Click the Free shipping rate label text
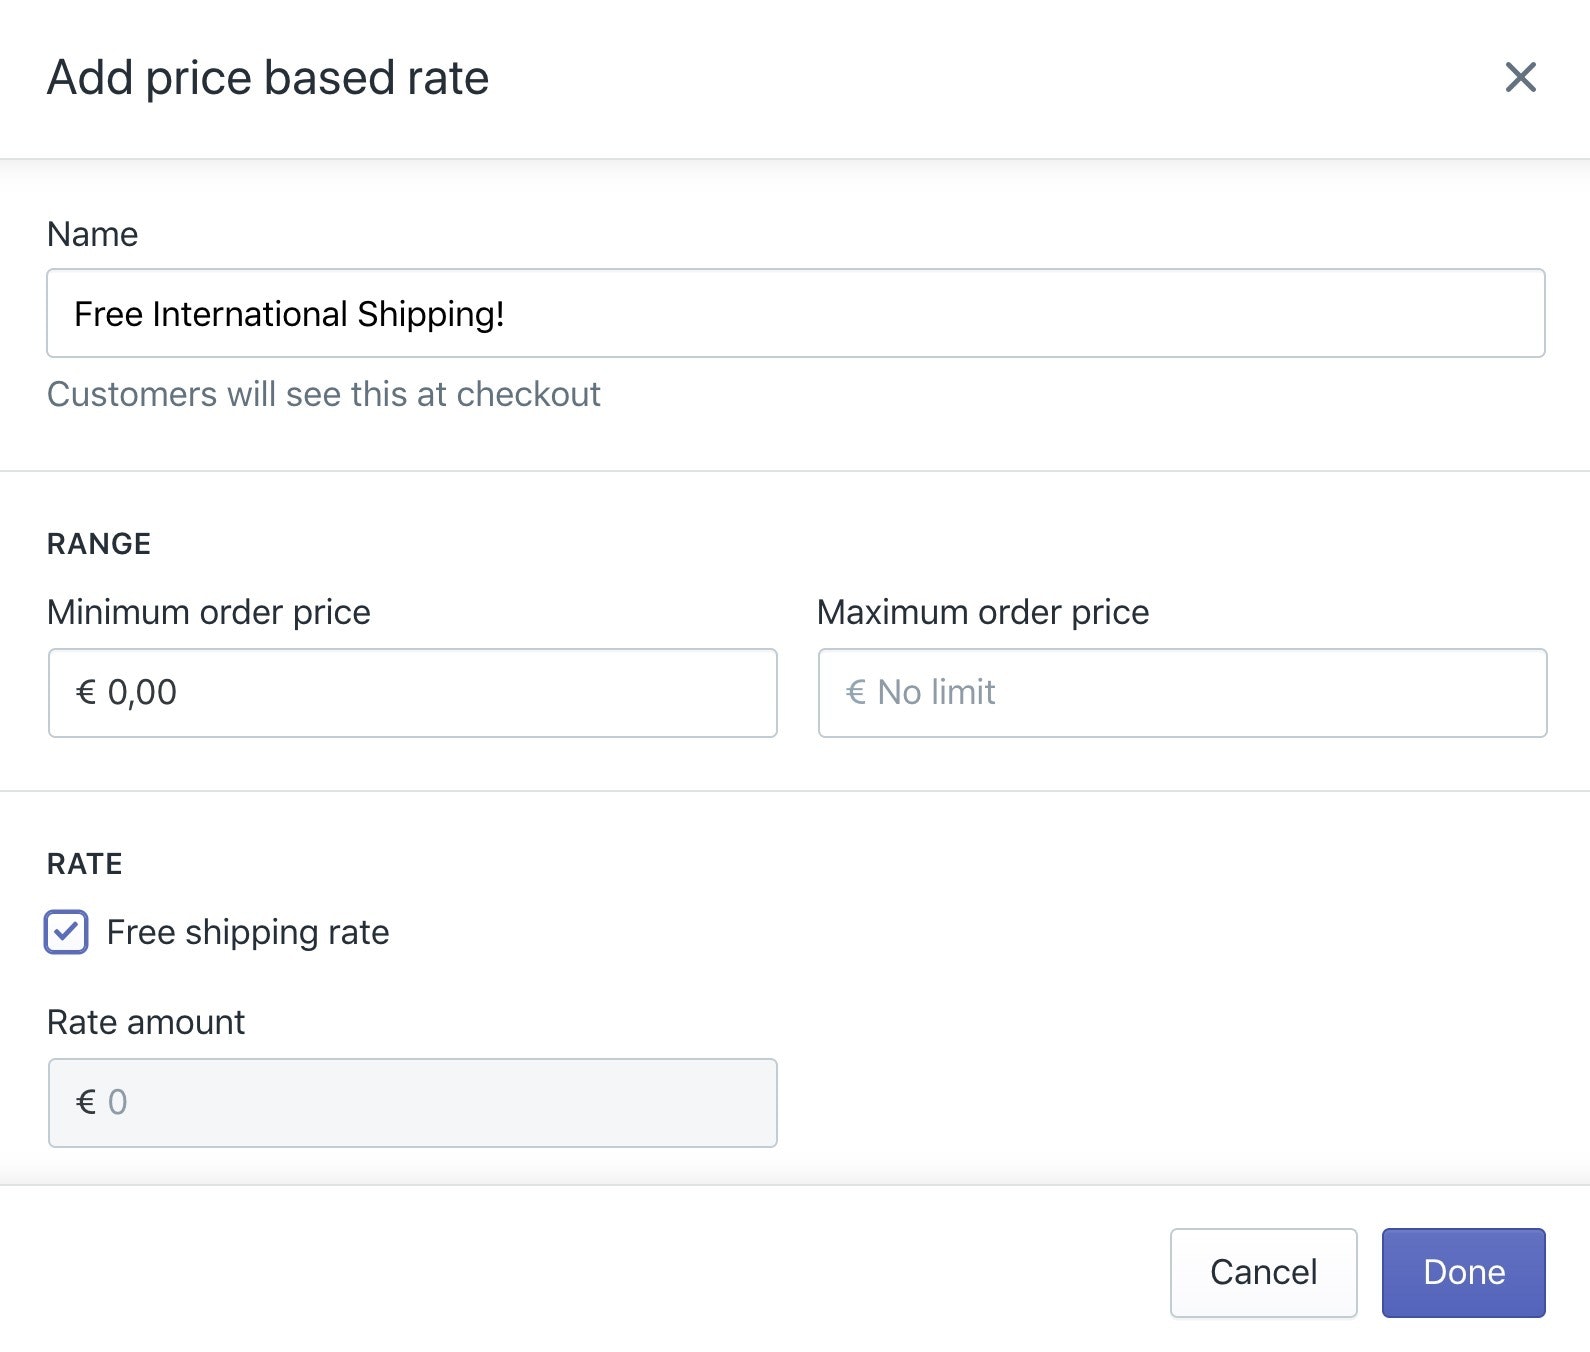Screen dimensions: 1590x1352 coord(247,932)
